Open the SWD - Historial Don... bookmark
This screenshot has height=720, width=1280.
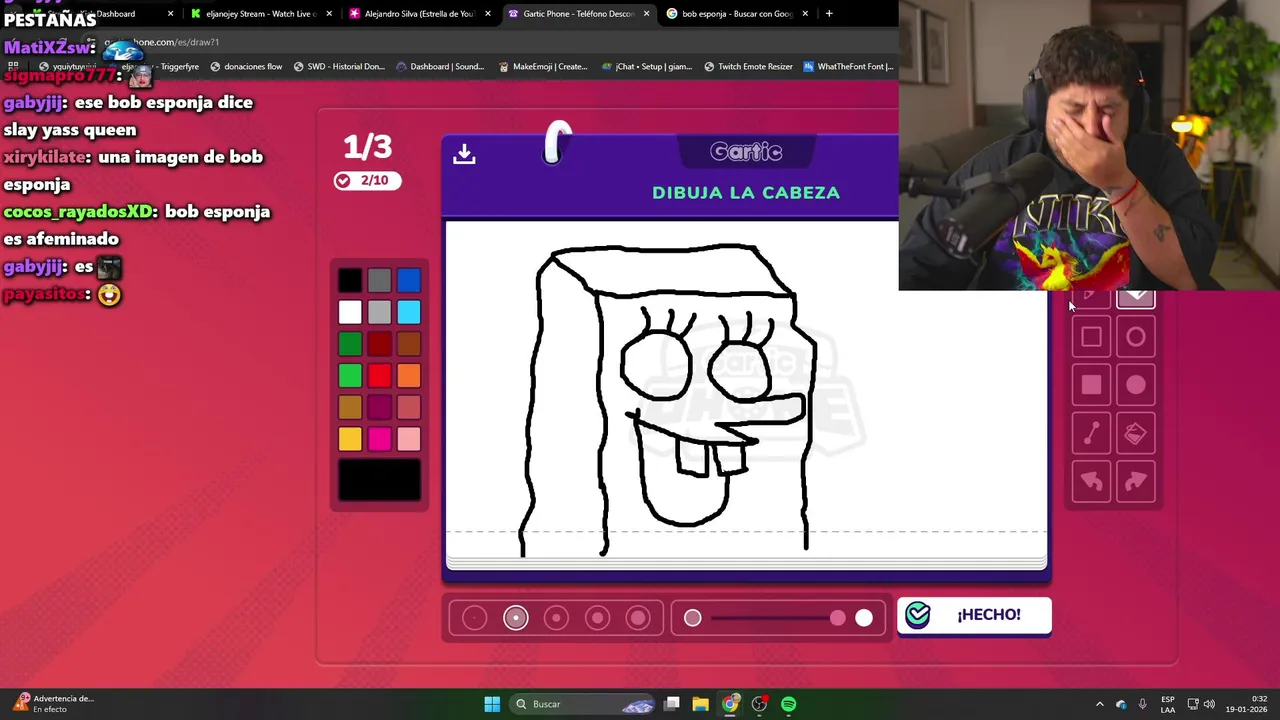(x=339, y=67)
